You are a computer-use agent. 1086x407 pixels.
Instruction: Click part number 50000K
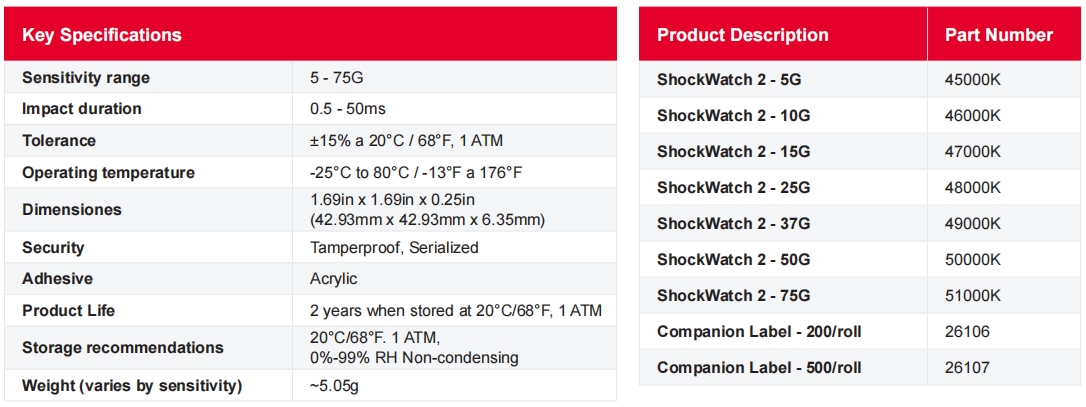(x=972, y=260)
